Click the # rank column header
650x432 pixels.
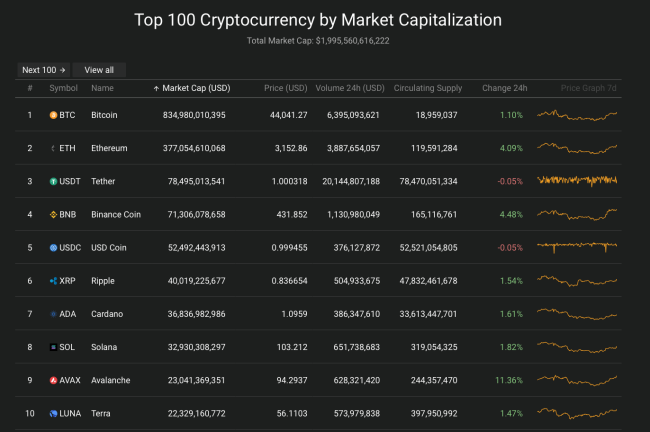click(30, 88)
